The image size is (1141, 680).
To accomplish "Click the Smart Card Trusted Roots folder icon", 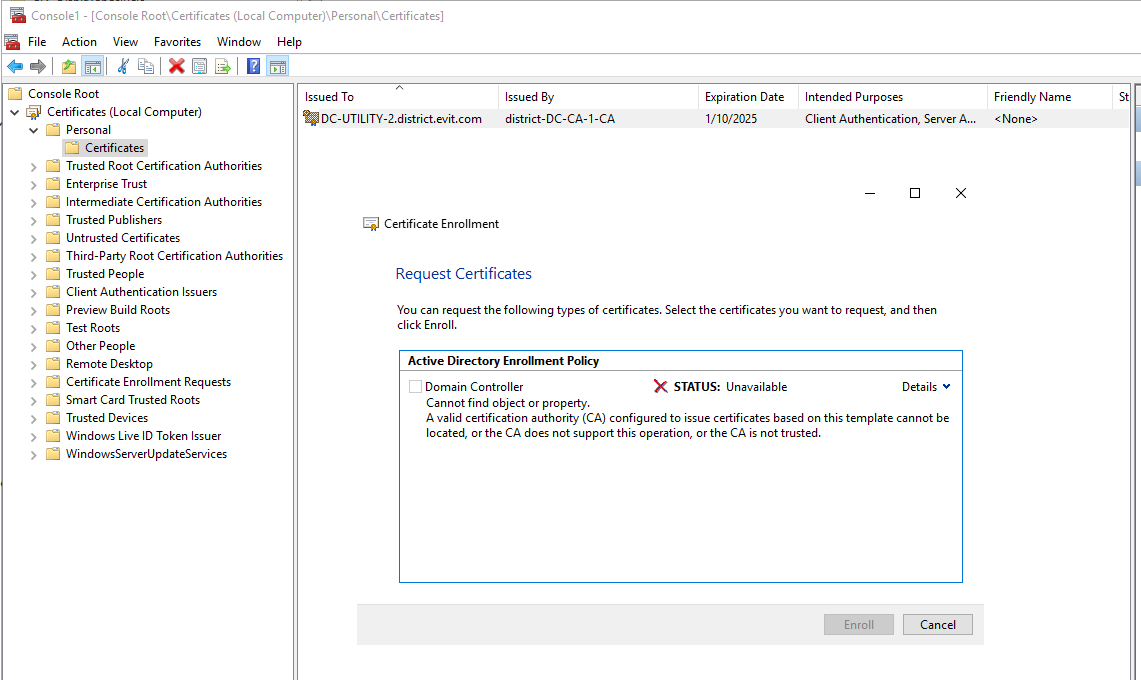I will click(53, 400).
